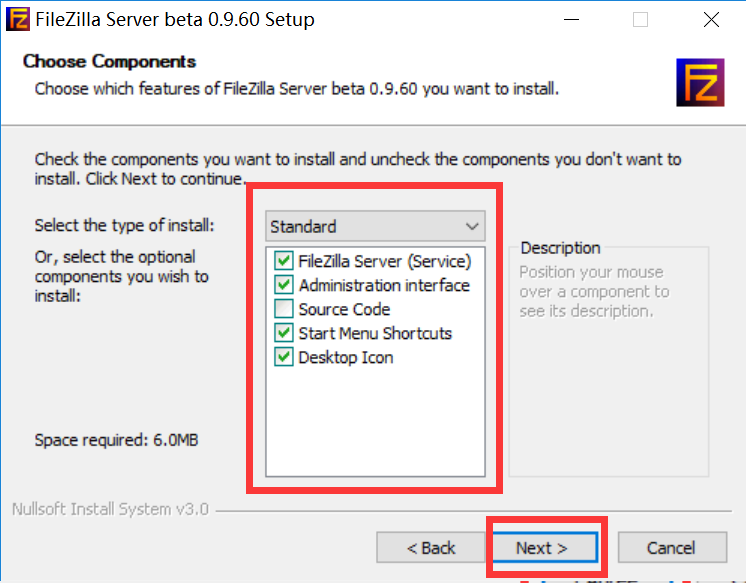This screenshot has height=583, width=746.
Task: Click the Choose Components heading
Action: pyautogui.click(x=109, y=61)
